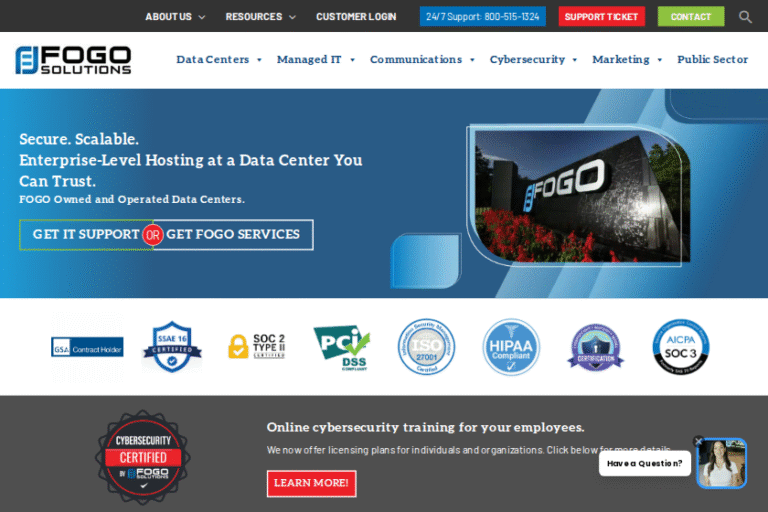Expand the About Us dropdown menu
The height and width of the screenshot is (512, 768).
tap(175, 17)
